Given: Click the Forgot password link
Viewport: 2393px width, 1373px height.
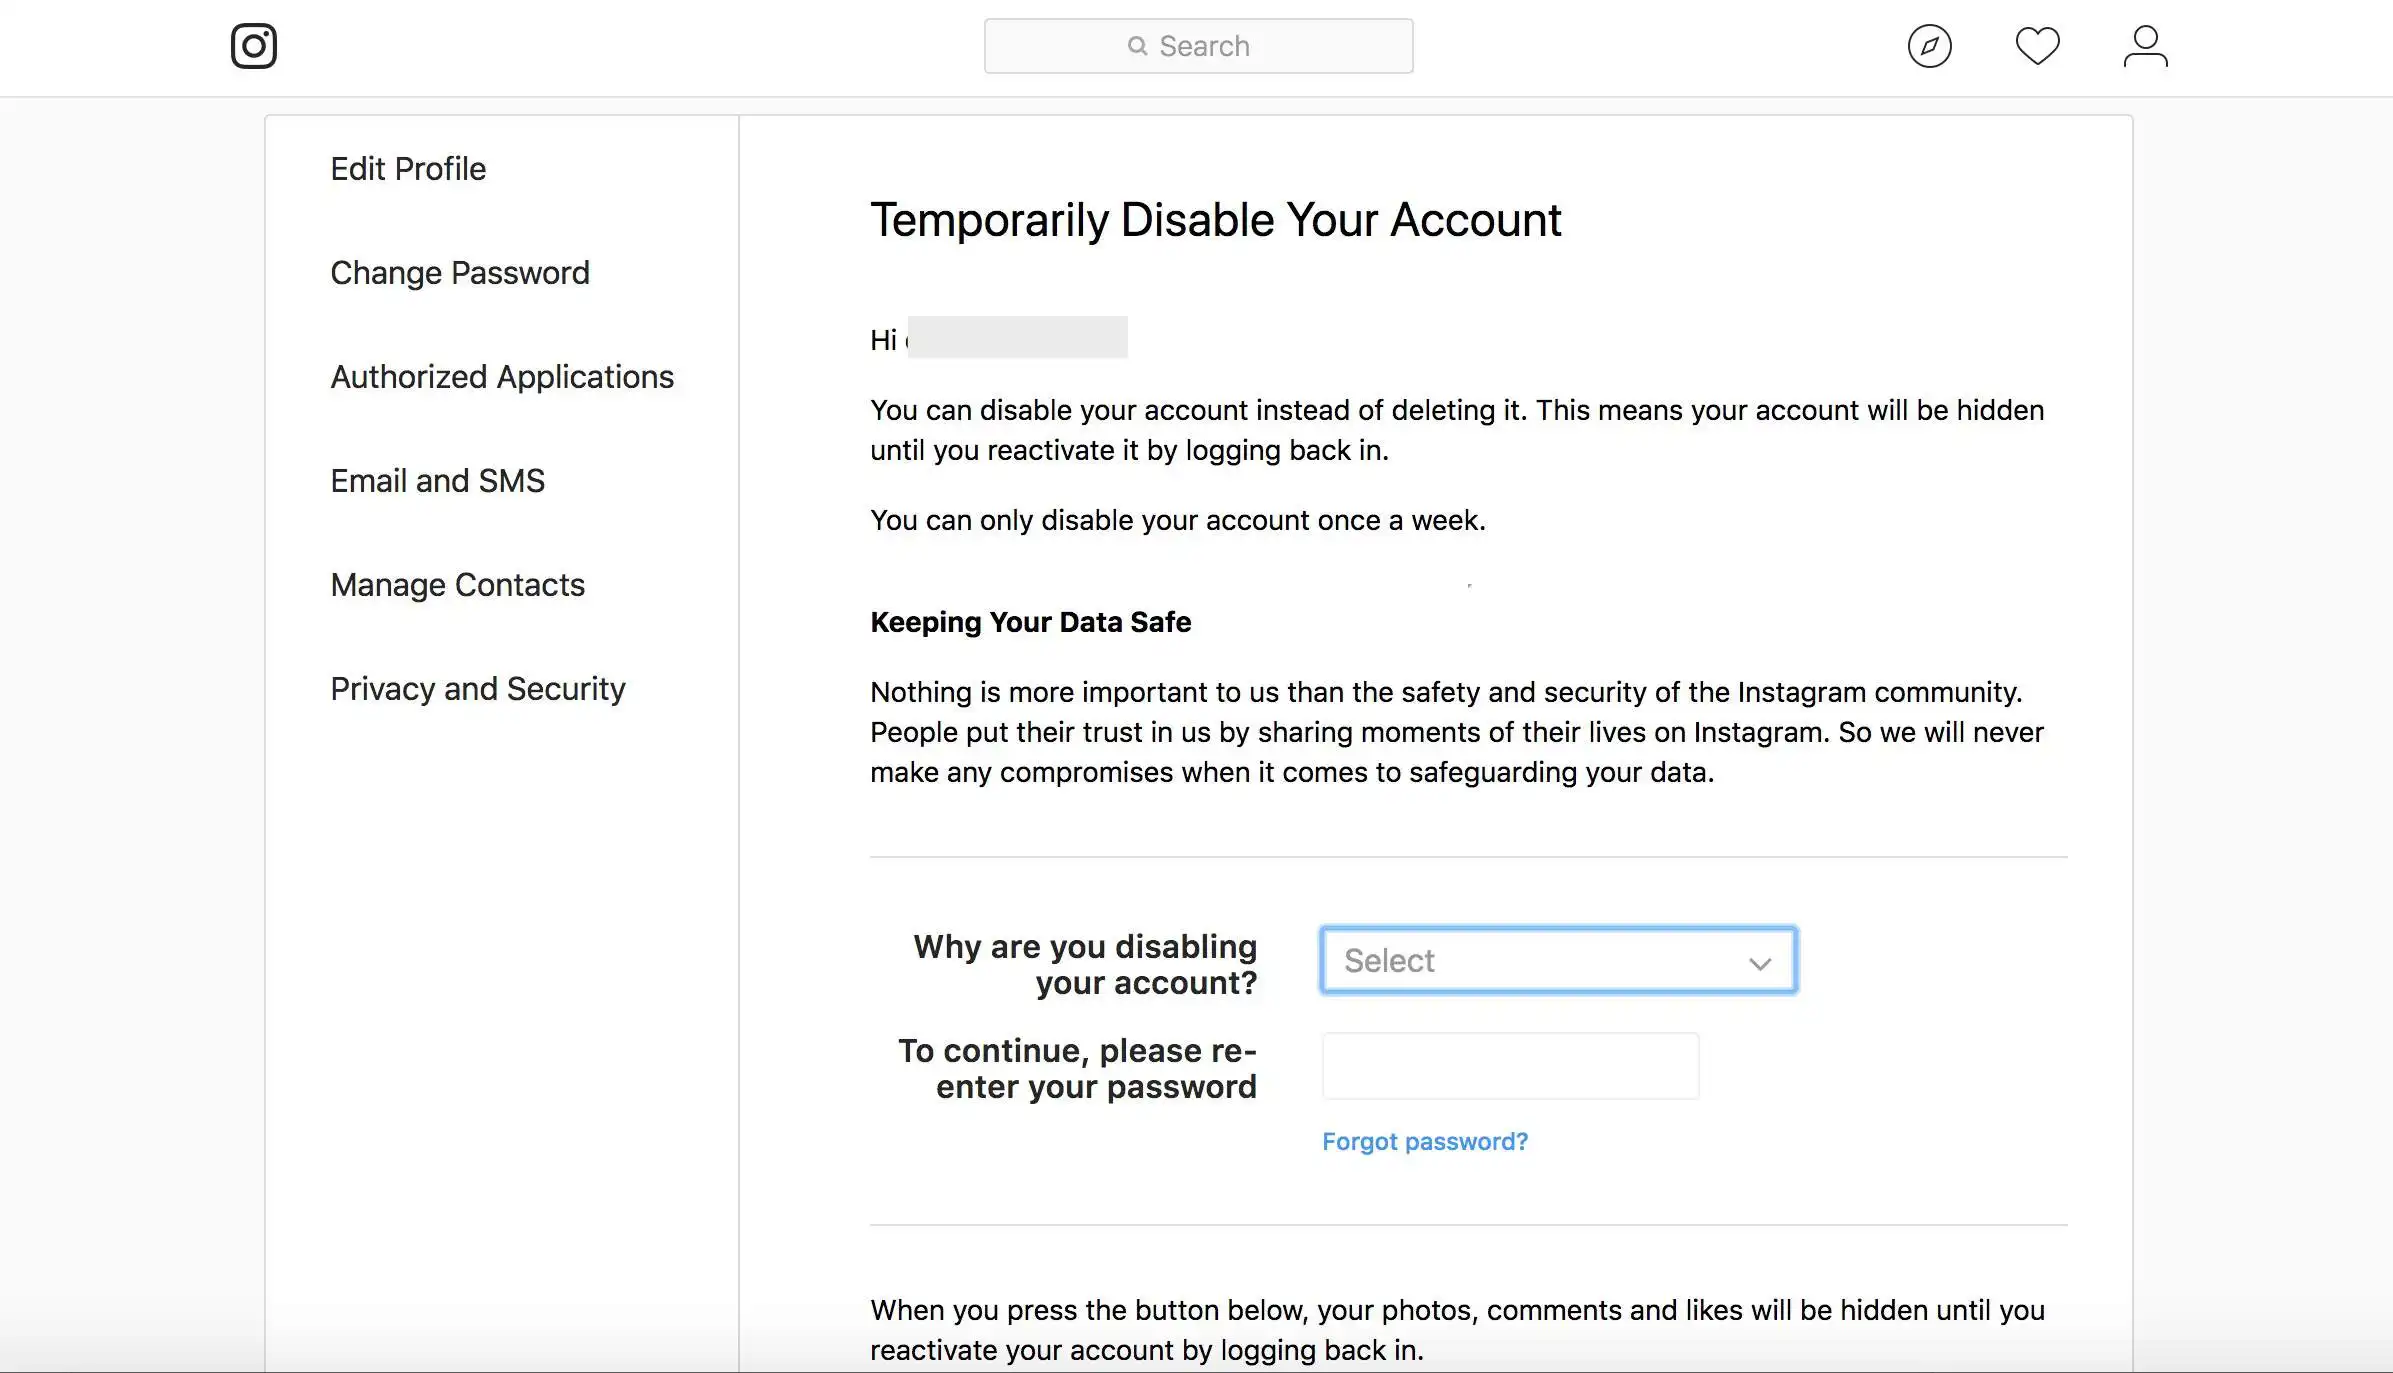Looking at the screenshot, I should click(x=1423, y=1141).
